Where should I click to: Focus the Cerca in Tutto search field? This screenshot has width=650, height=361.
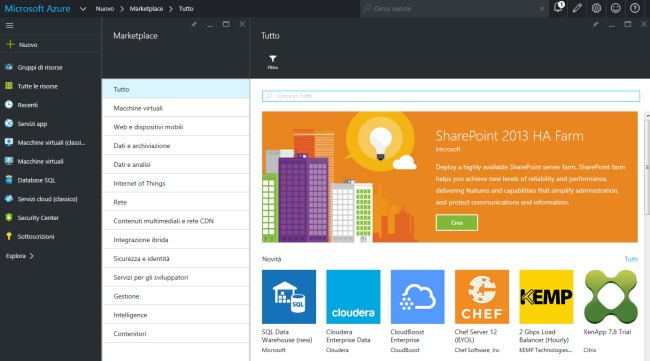point(451,96)
